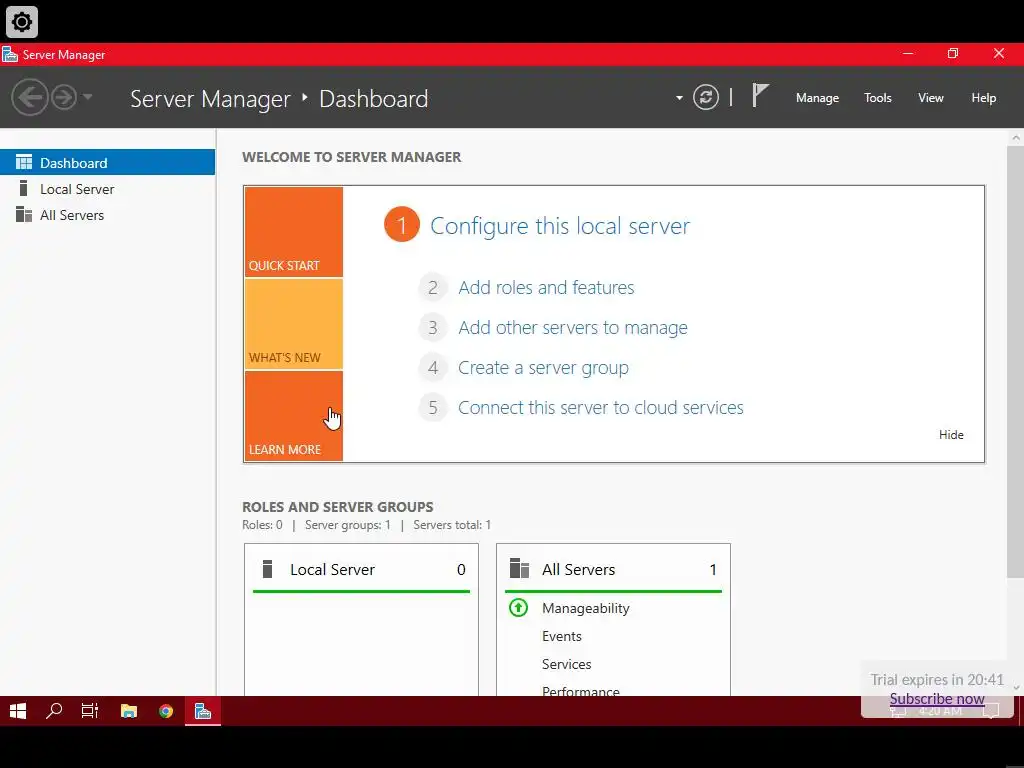Click the green Manageability status icon
This screenshot has height=768, width=1024.
coord(519,608)
